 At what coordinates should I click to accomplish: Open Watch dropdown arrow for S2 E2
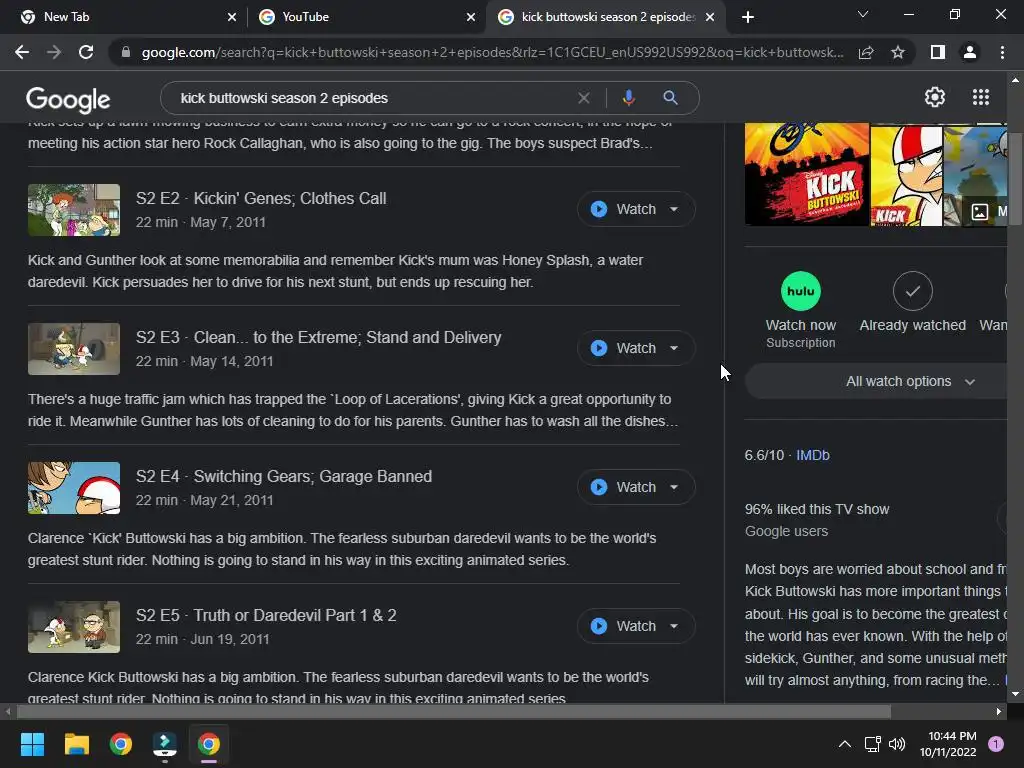pos(674,209)
